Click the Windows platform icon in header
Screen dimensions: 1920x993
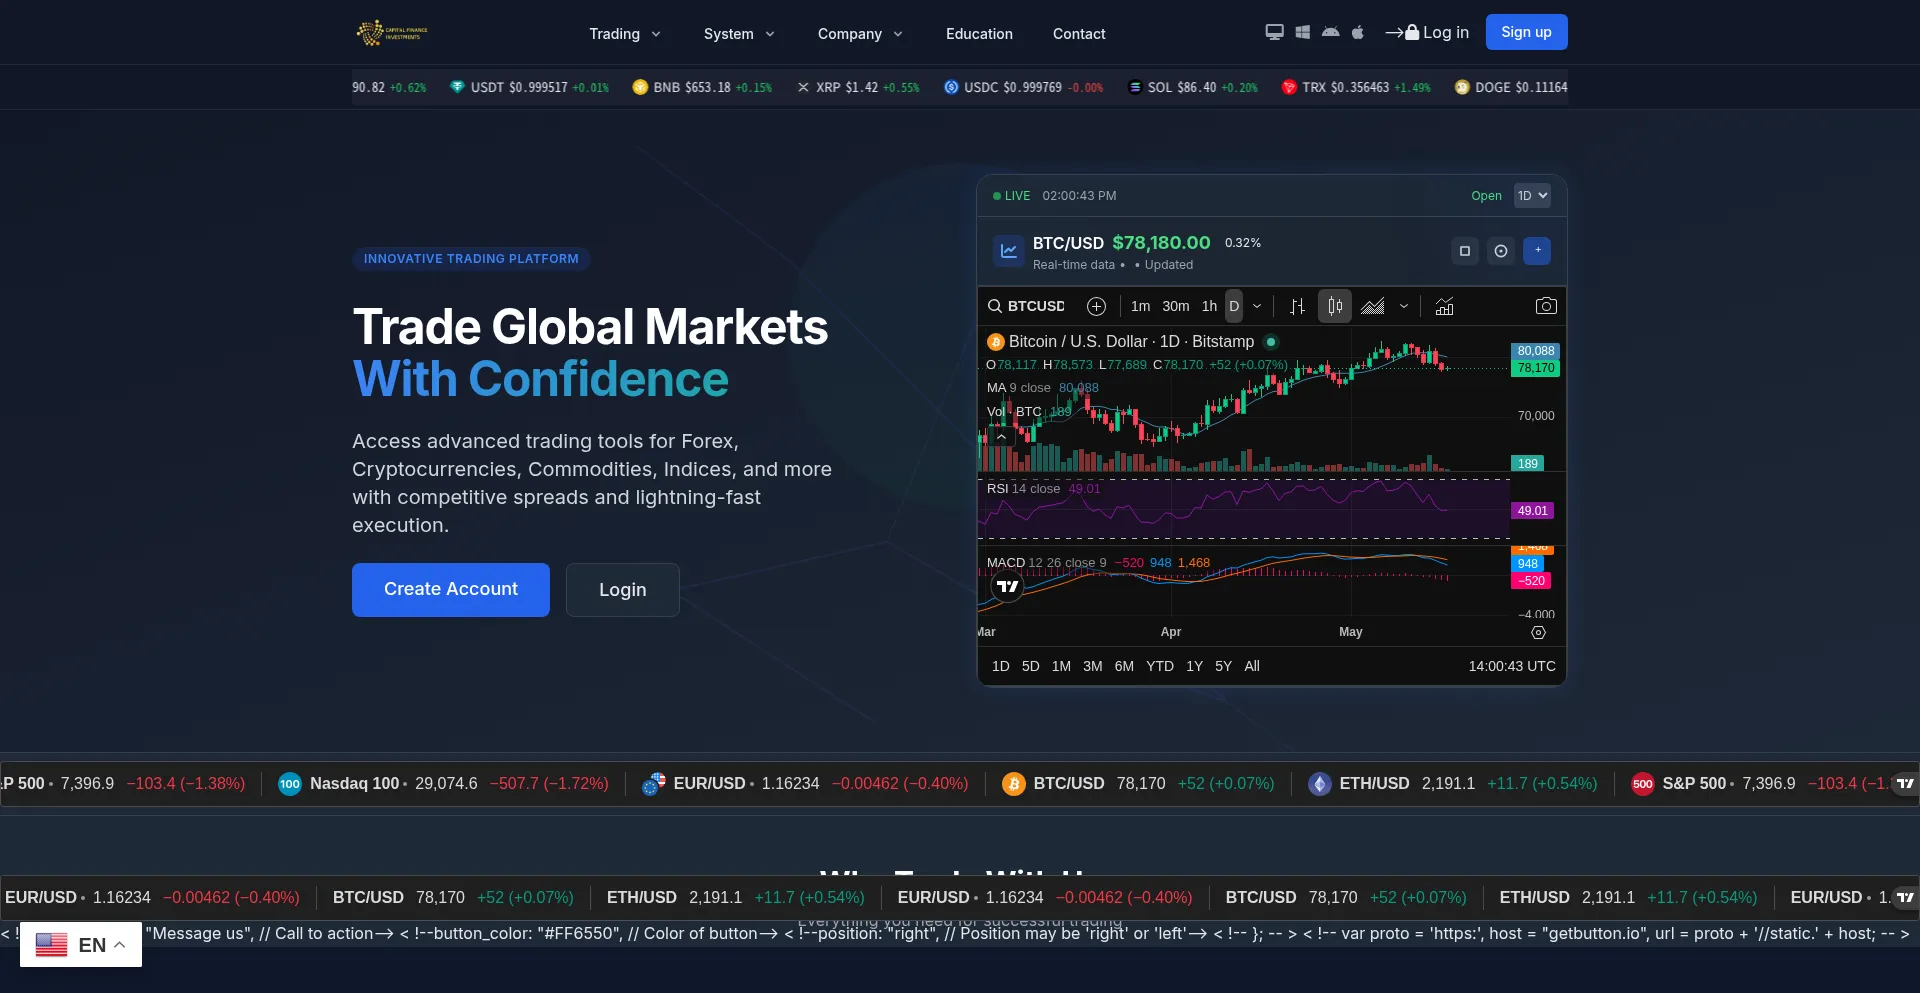point(1302,32)
